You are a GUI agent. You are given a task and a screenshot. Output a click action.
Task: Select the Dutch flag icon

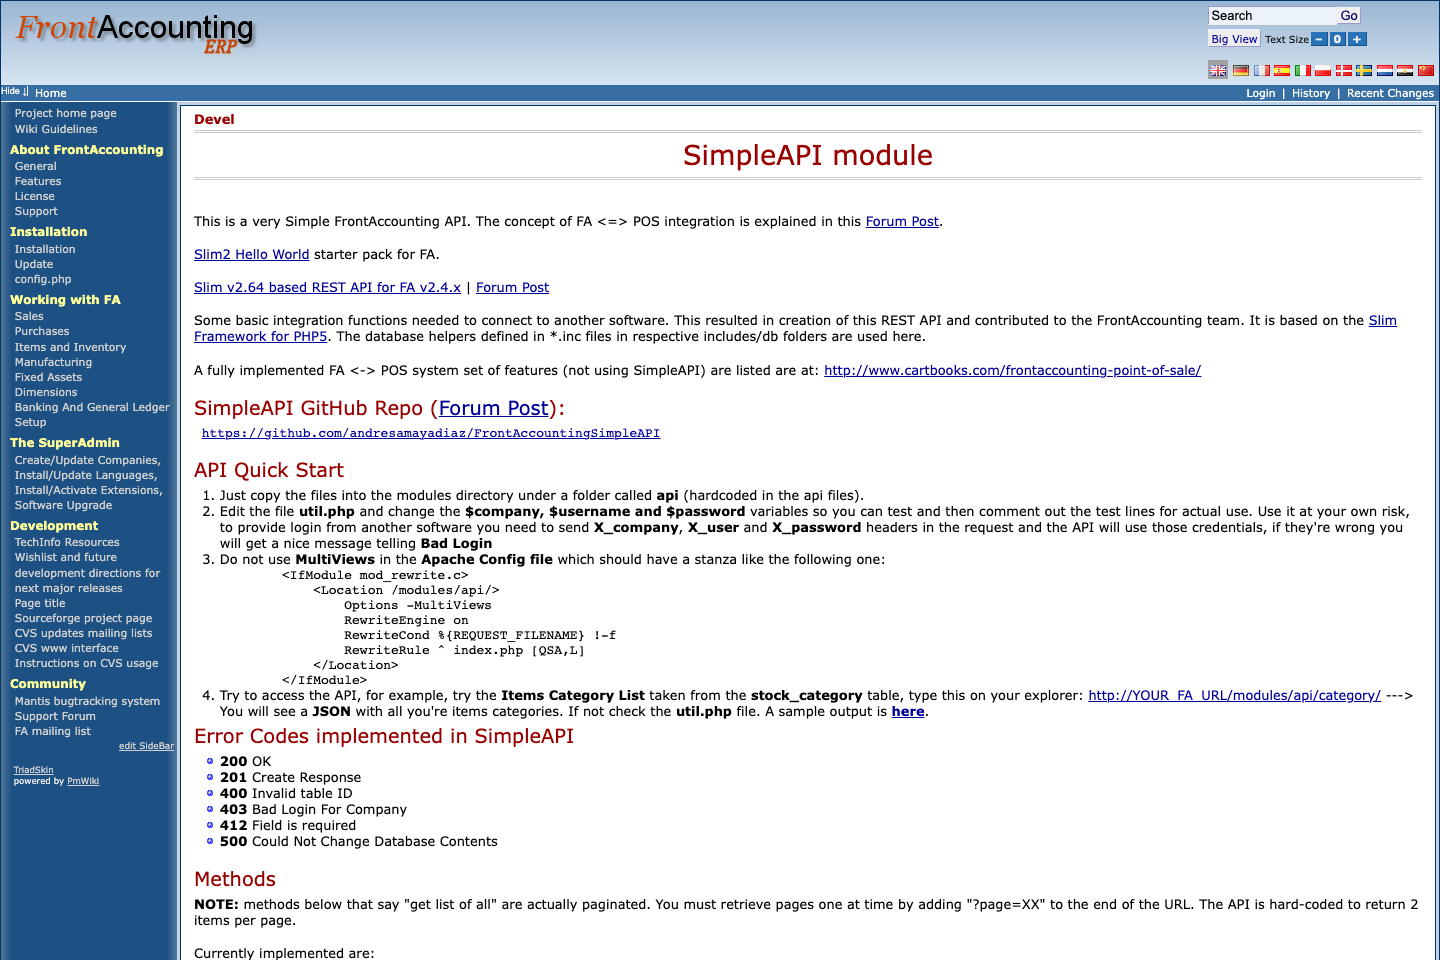pyautogui.click(x=1384, y=70)
